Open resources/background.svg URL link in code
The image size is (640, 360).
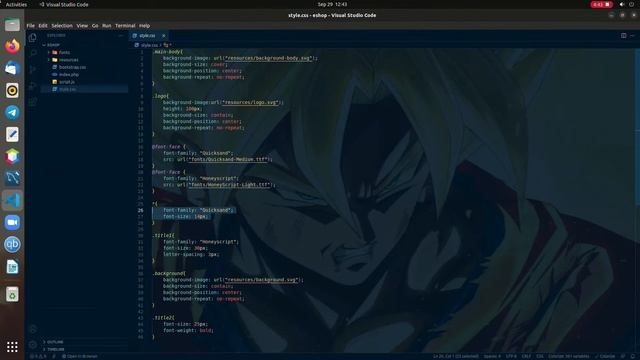click(x=262, y=280)
